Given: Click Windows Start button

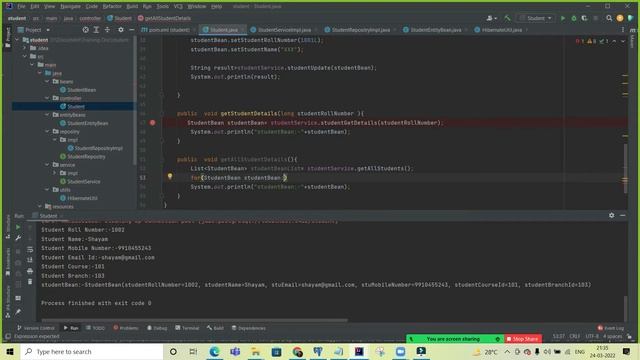Looking at the screenshot, I should (10, 351).
